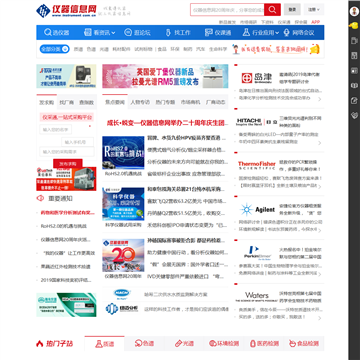Select the 人物专访 news tab
The width and height of the screenshot is (360, 360).
coord(140,102)
